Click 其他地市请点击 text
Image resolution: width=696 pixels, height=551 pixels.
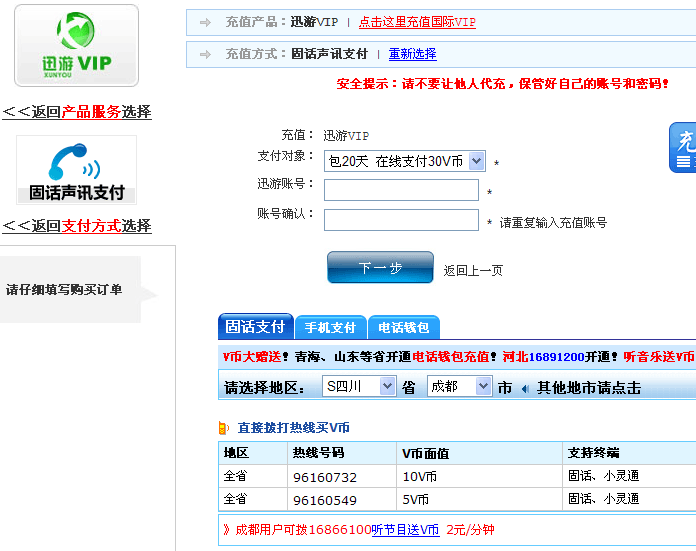point(589,388)
